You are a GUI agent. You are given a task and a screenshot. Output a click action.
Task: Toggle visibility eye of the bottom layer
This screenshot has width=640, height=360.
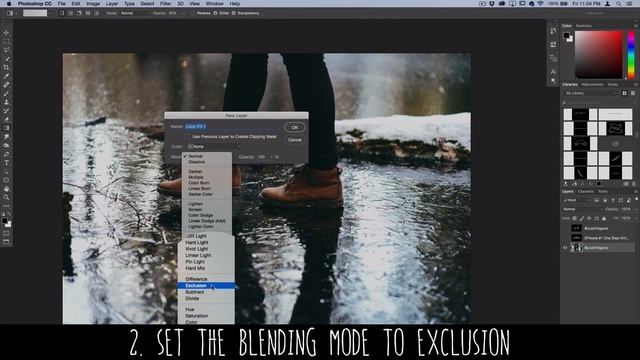565,247
